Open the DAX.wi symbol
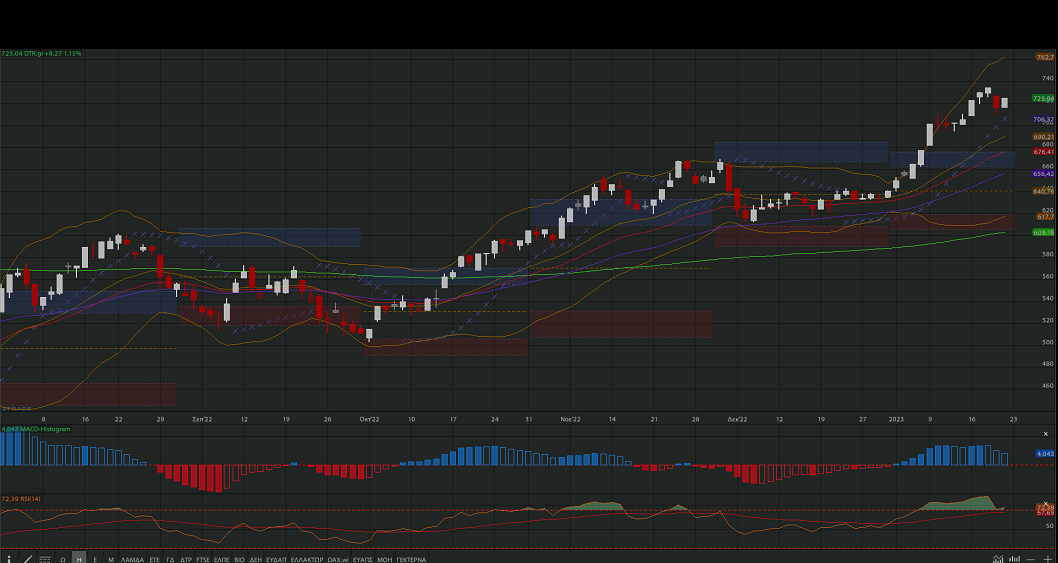Image resolution: width=1058 pixels, height=563 pixels. (338, 560)
